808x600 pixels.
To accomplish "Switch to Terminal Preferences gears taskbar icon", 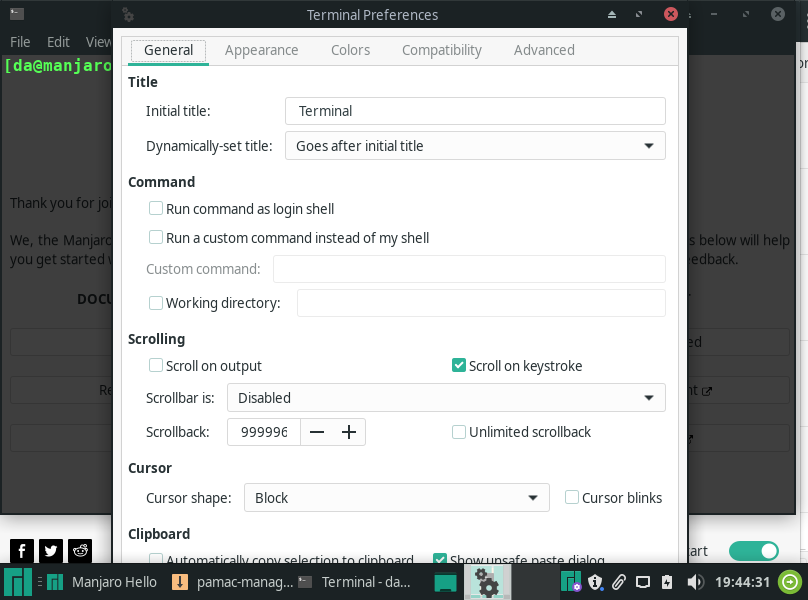I will tap(486, 582).
